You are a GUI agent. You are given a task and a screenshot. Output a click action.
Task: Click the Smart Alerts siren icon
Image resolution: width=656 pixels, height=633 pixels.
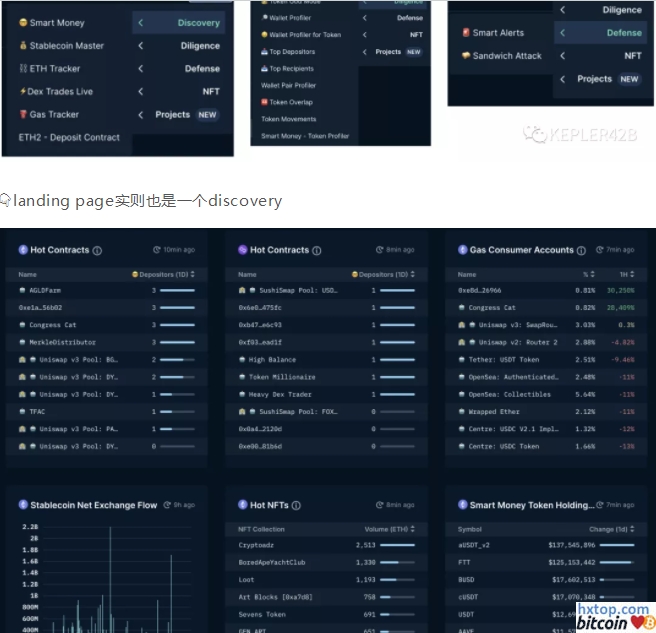(x=465, y=33)
